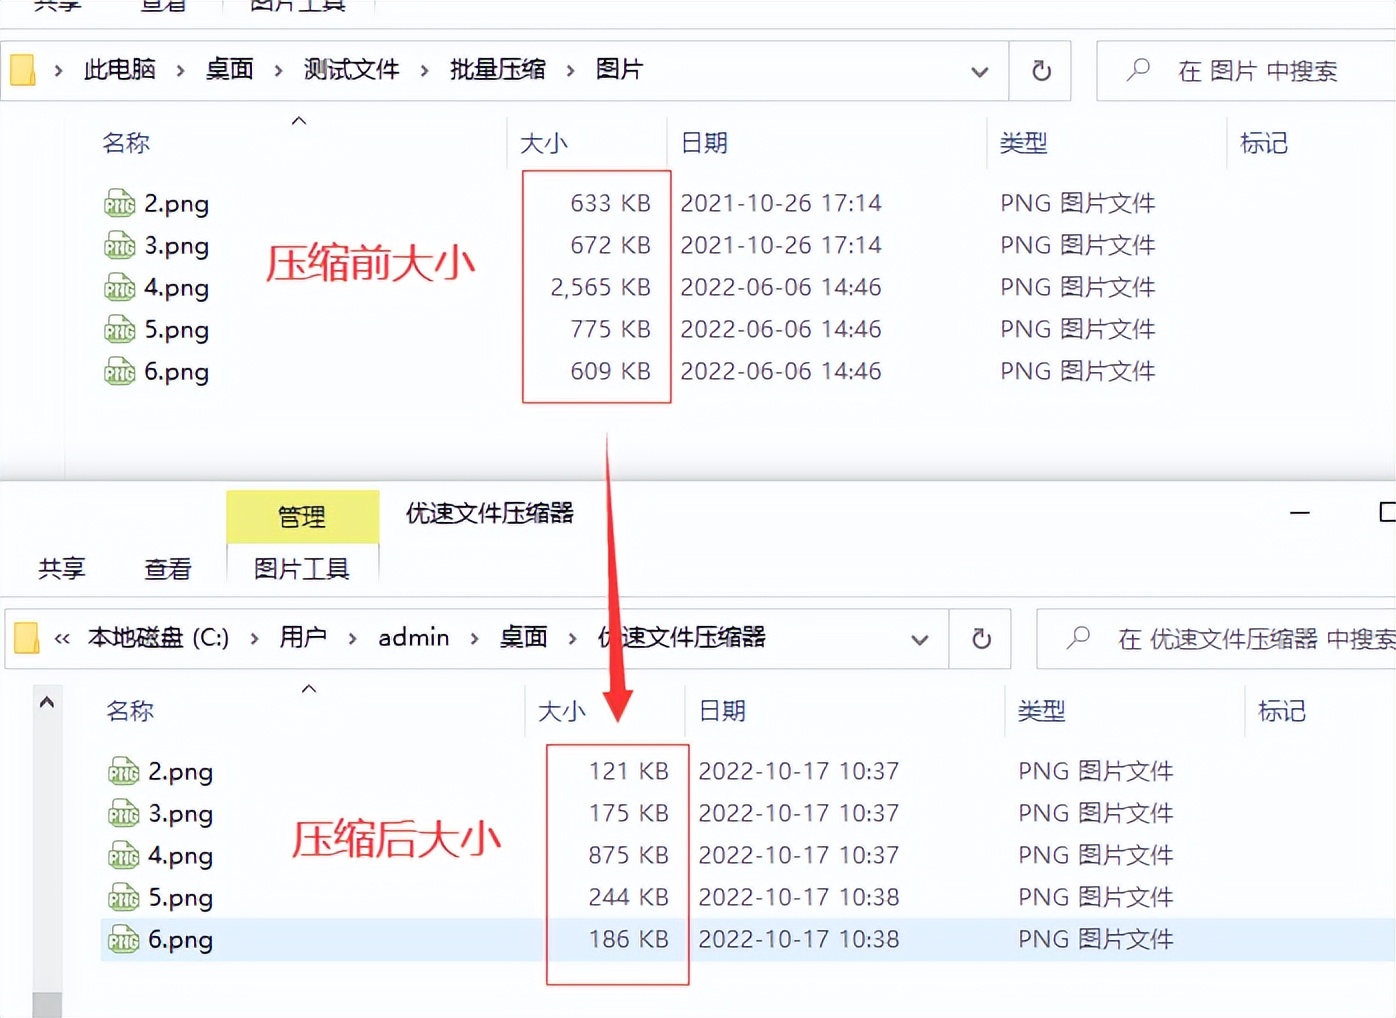Select 4.png filename in upper window
Image resolution: width=1396 pixels, height=1018 pixels.
(177, 288)
